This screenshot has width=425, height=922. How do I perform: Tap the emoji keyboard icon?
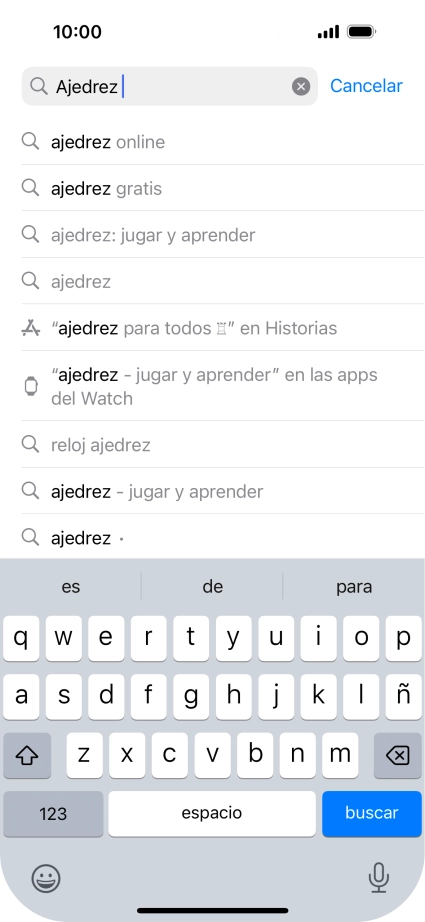pyautogui.click(x=46, y=878)
